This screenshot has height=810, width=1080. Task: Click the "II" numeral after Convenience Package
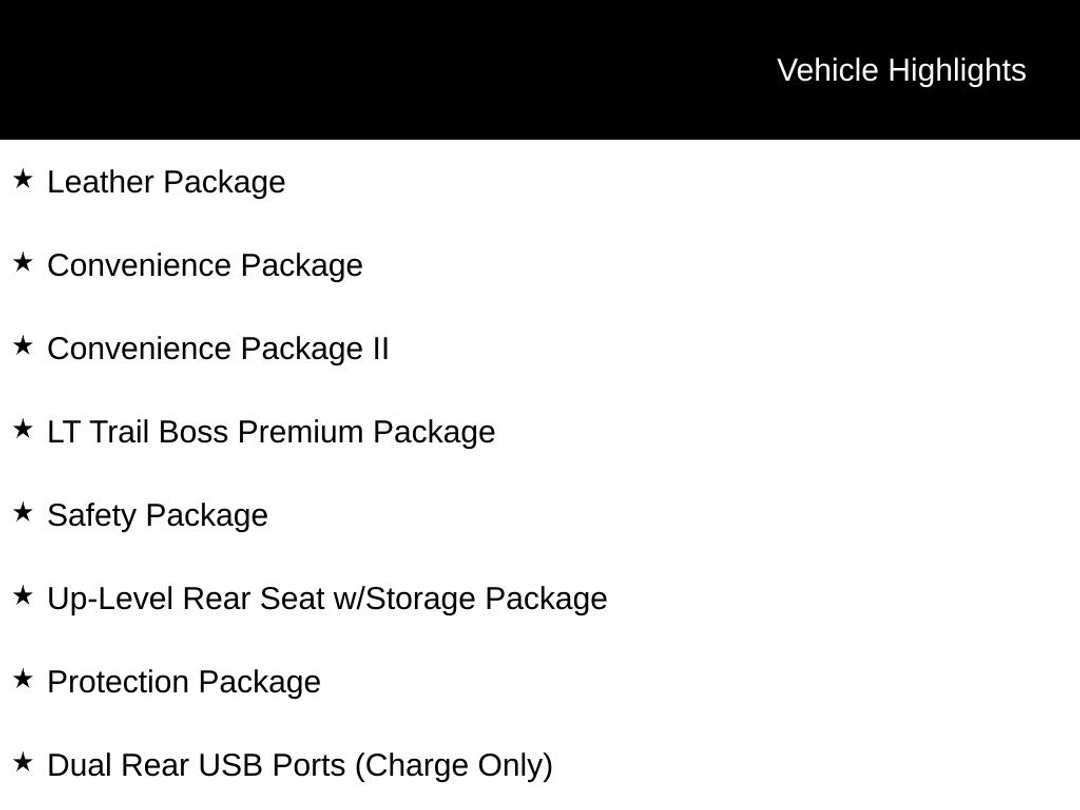coord(381,349)
